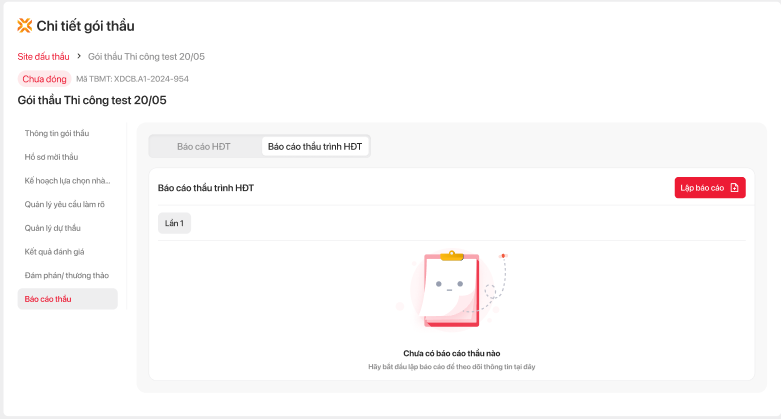Open Kế hoạch lựa chọn nhà… menu item
This screenshot has width=781, height=419.
click(x=67, y=181)
